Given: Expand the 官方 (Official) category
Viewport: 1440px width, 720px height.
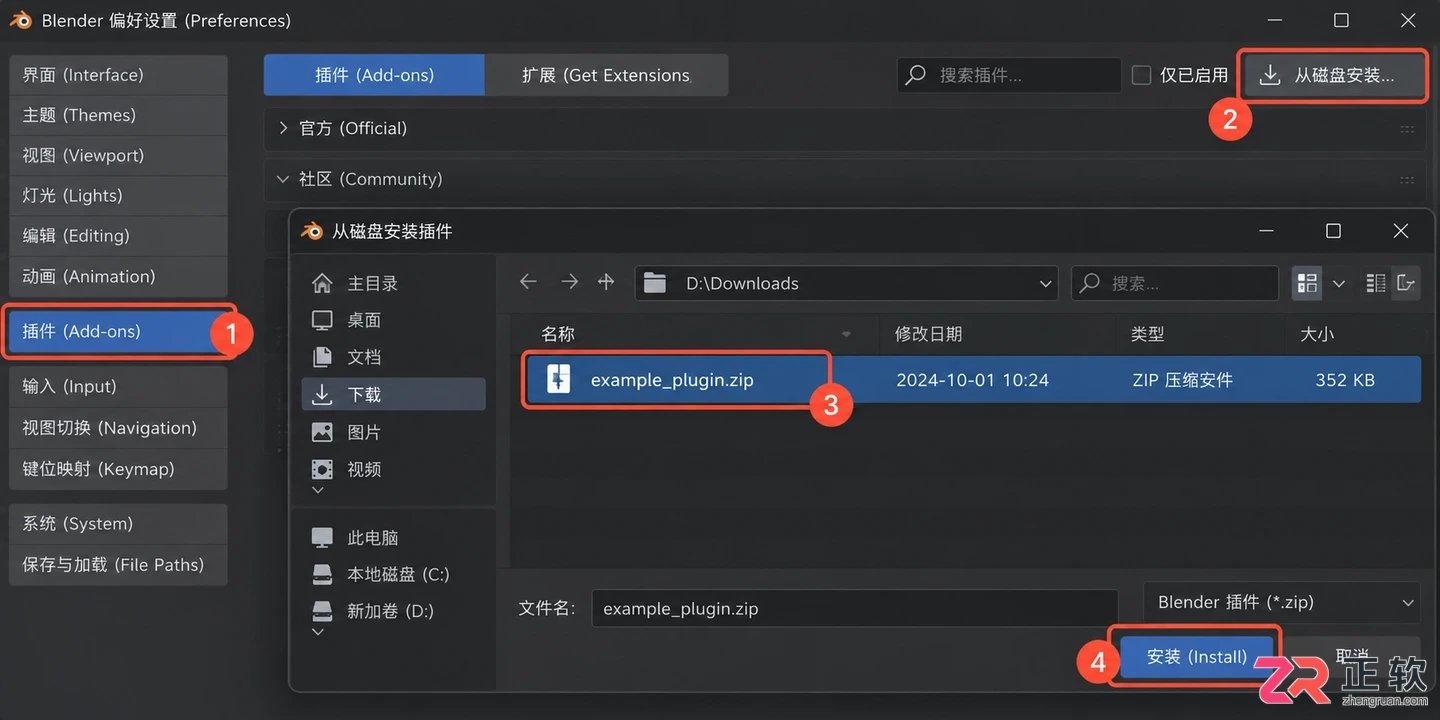Looking at the screenshot, I should click(x=284, y=128).
